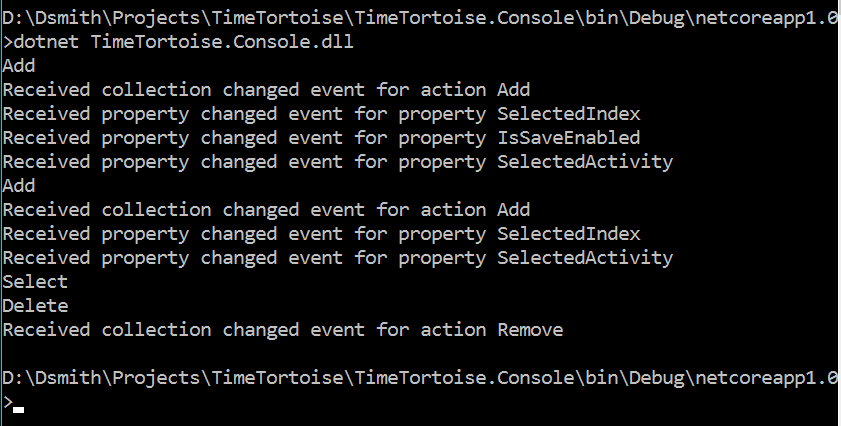The width and height of the screenshot is (841, 426).
Task: Click the word dotnet in the command
Action: 46,42
